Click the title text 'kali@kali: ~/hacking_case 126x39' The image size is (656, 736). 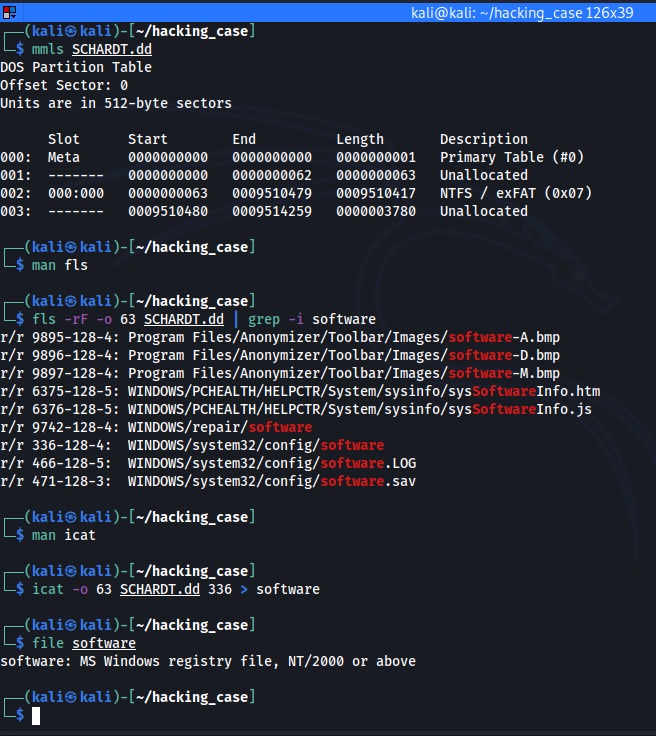[x=522, y=13]
